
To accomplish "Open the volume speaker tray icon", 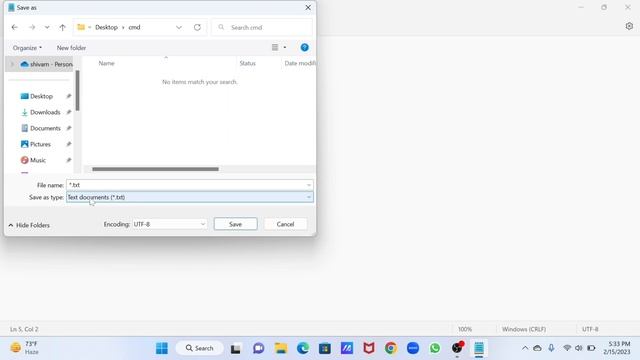I will (578, 348).
